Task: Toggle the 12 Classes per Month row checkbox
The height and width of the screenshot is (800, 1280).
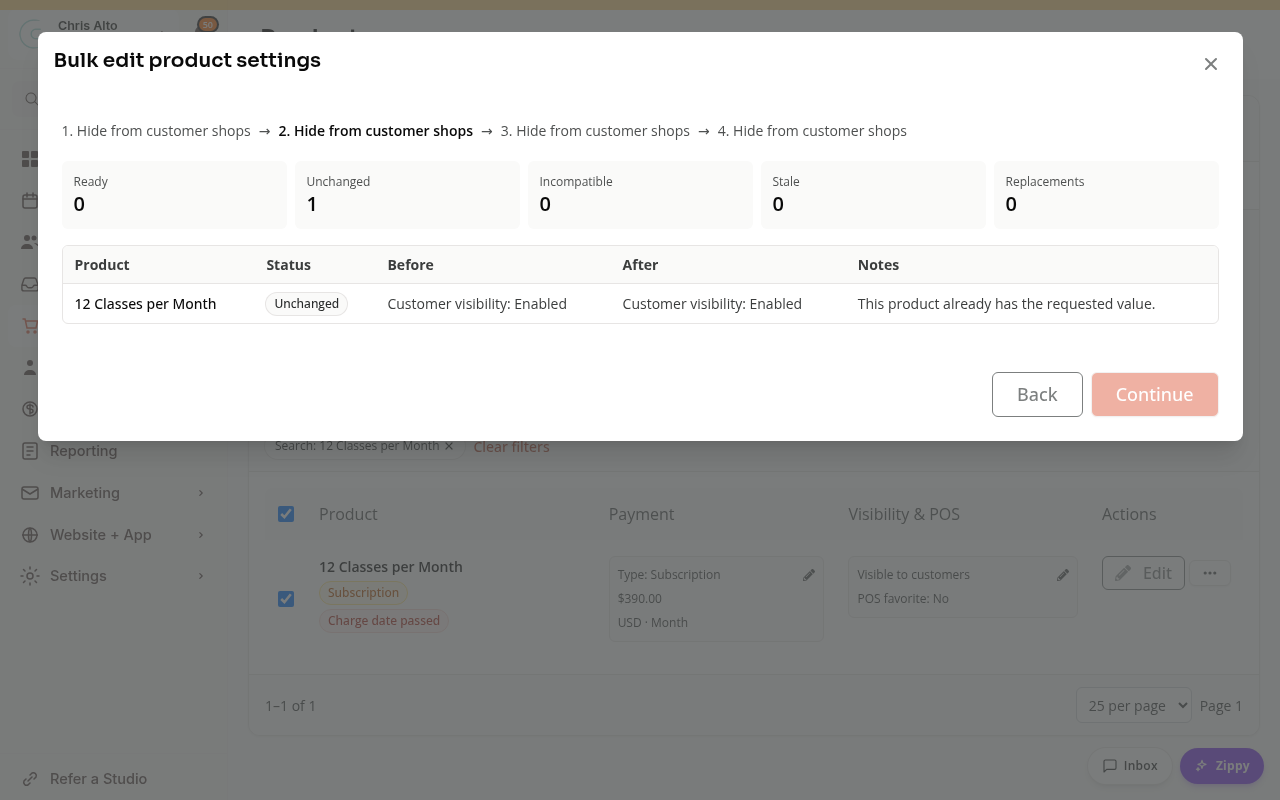Action: (x=286, y=599)
